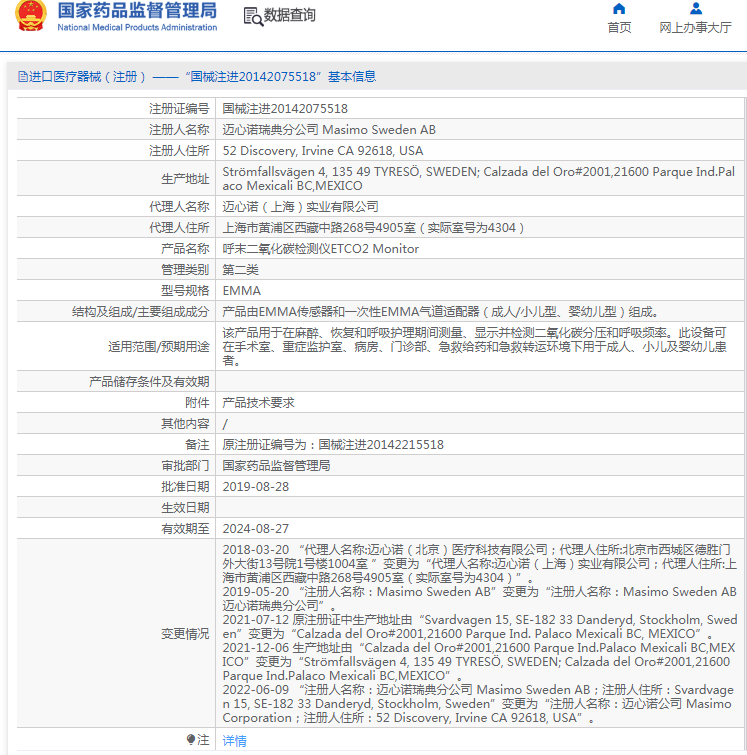Image resolution: width=747 pixels, height=755 pixels.
Task: Click registration number 国械注进20142075518 value
Action: (x=285, y=108)
